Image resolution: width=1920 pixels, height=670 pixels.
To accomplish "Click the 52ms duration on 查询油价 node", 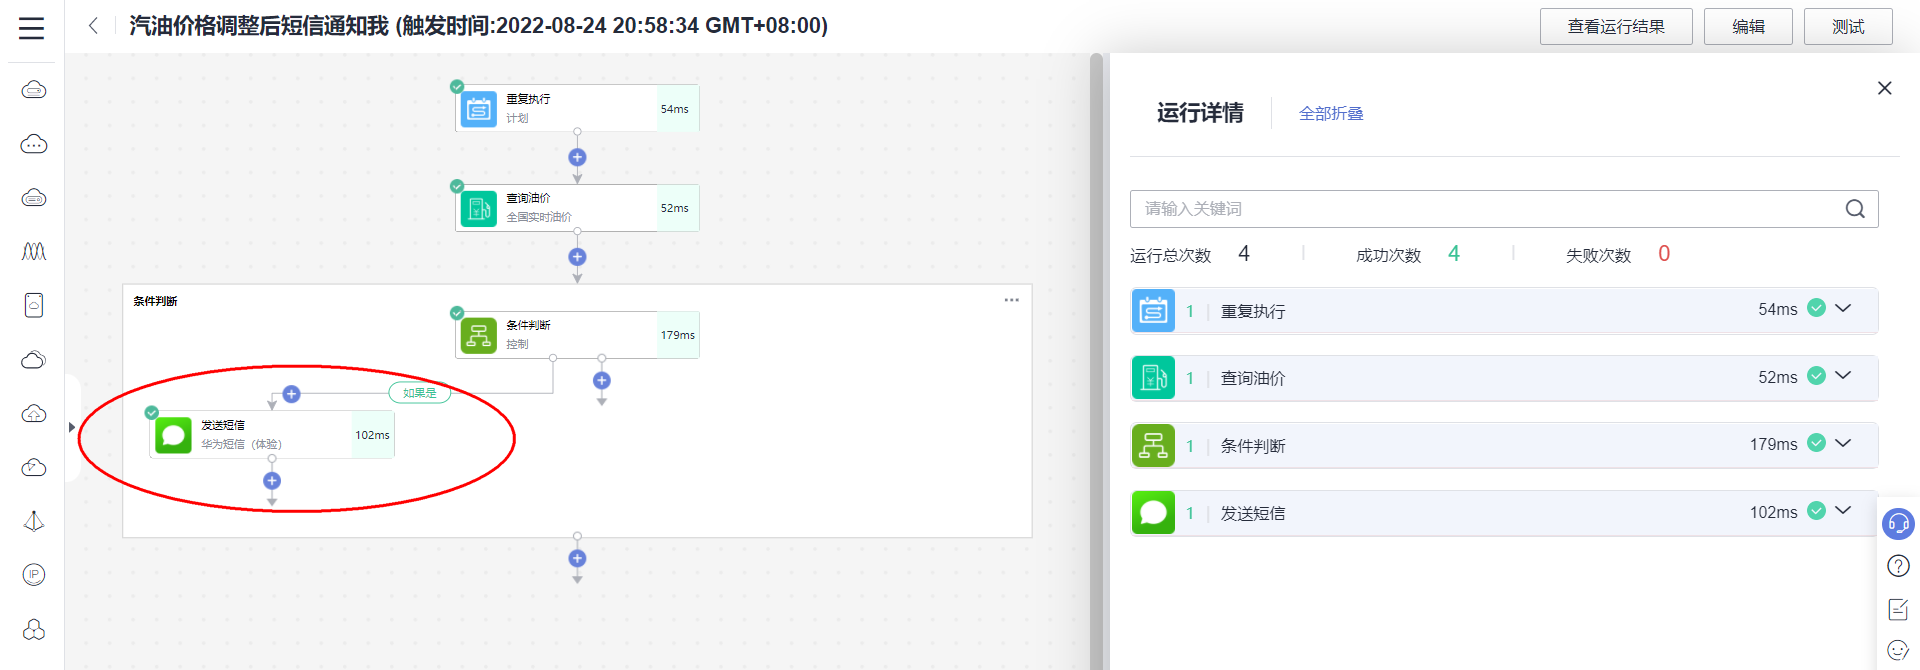I will pos(674,208).
